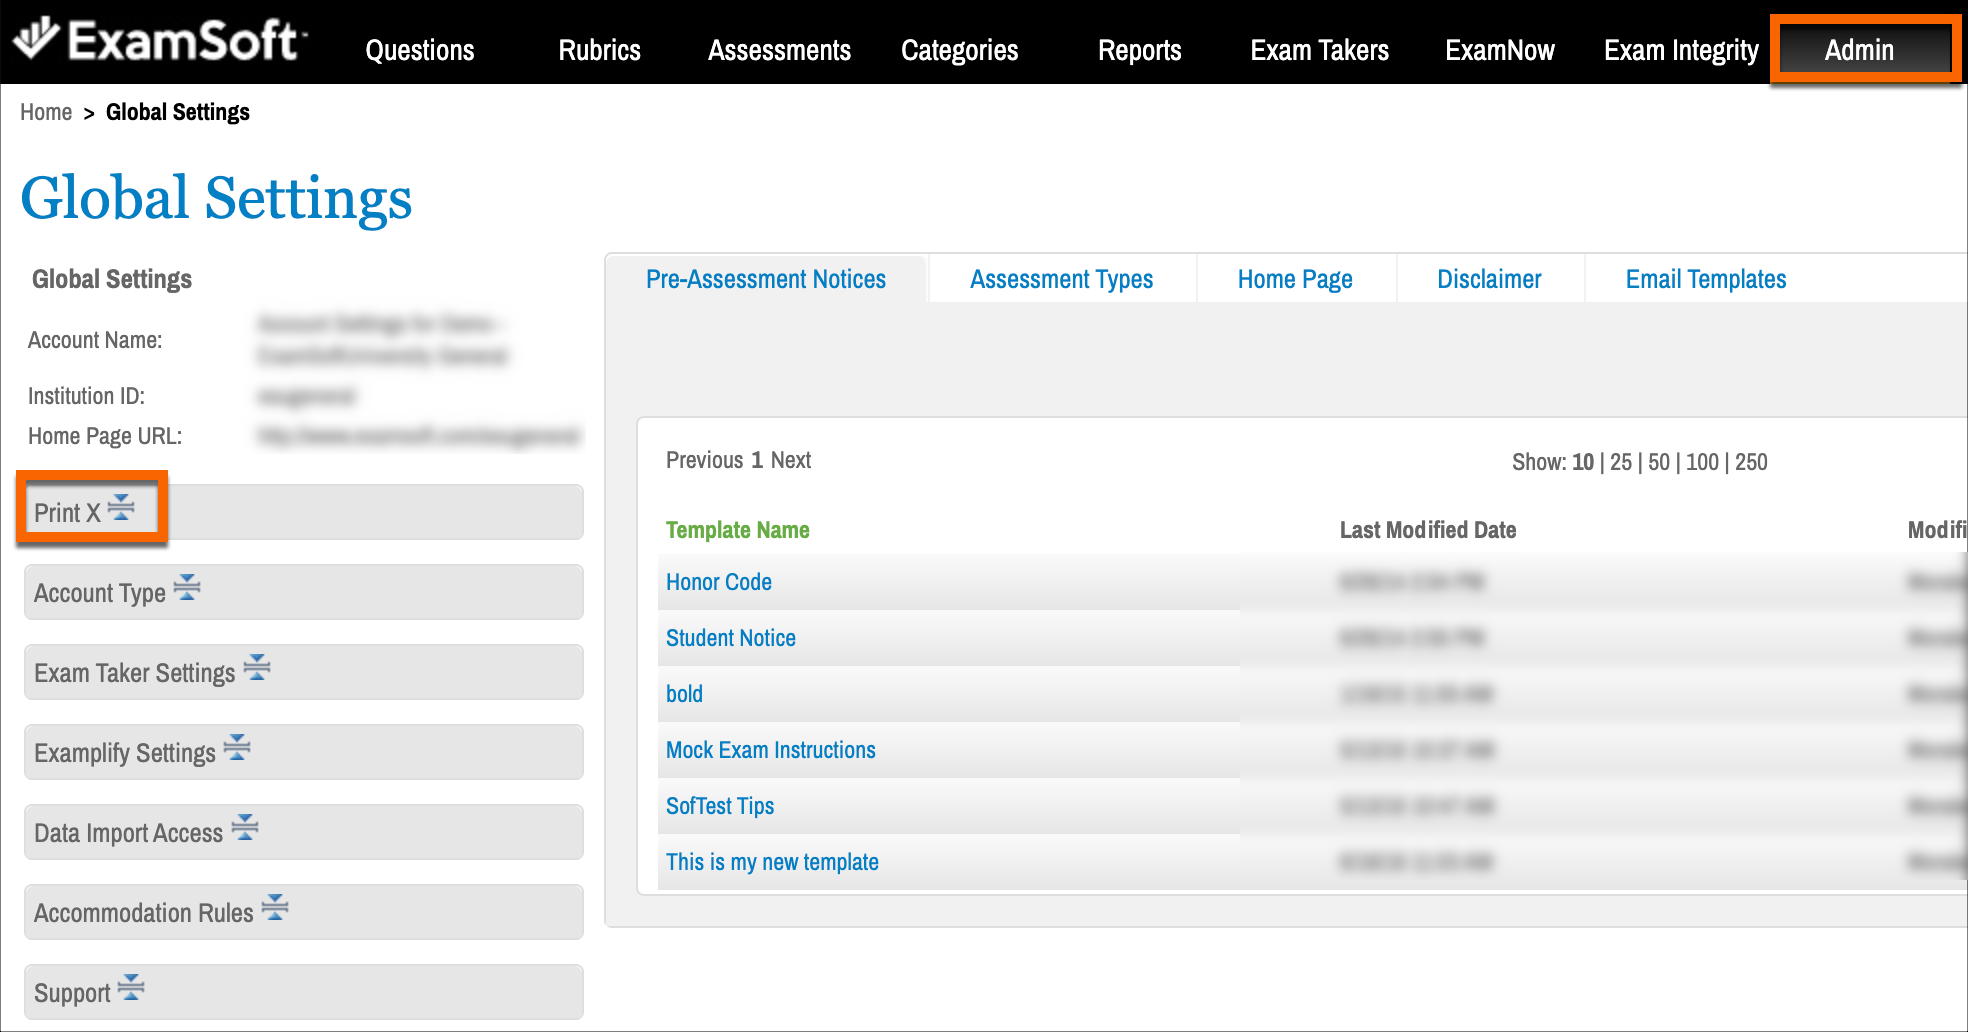
Task: Open the SofTest Tips template
Action: (x=720, y=806)
